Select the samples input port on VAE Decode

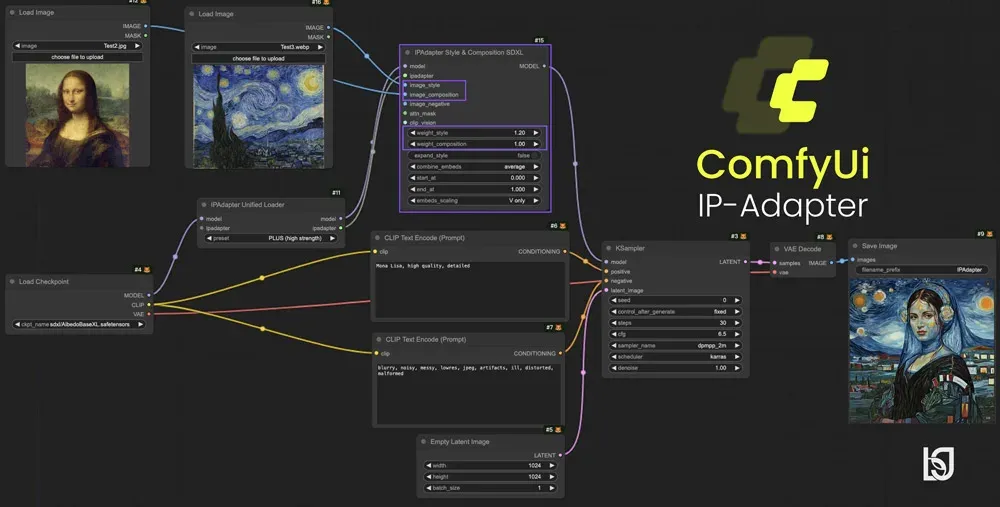coord(775,263)
